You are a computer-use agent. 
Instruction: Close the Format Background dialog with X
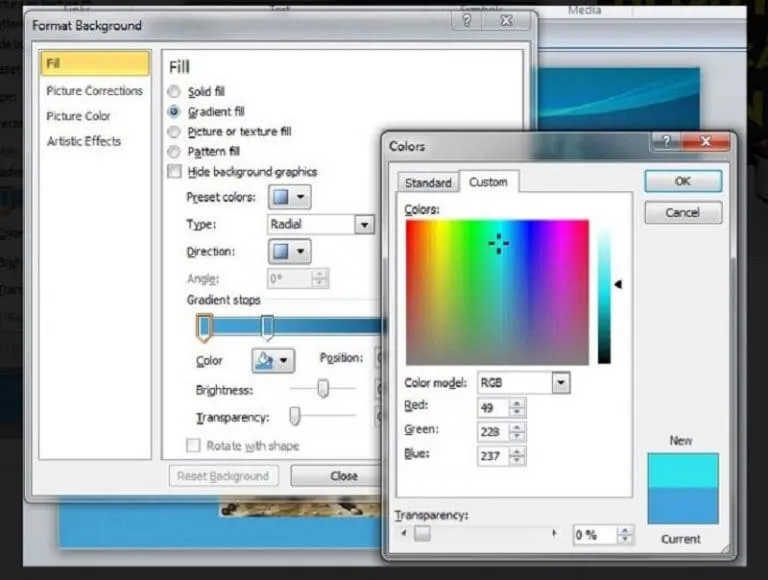coord(506,21)
